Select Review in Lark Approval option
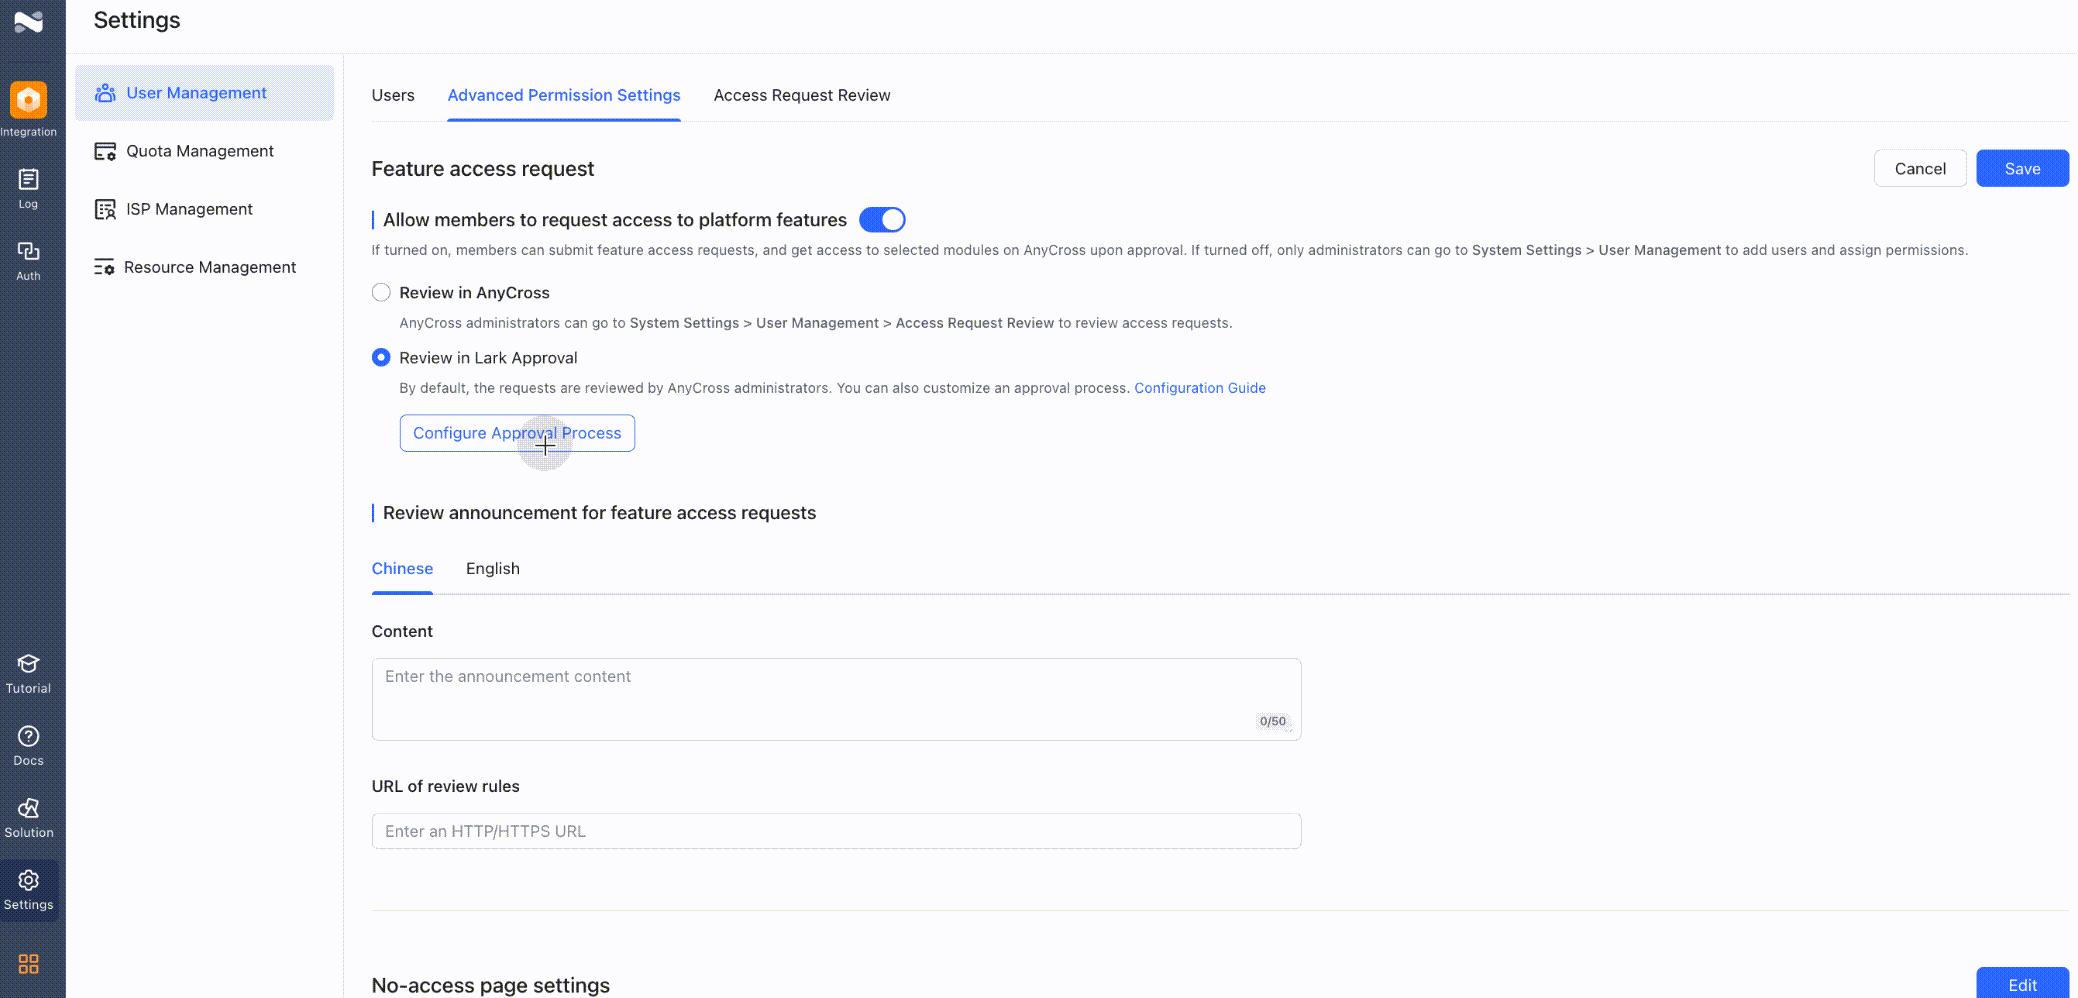The height and width of the screenshot is (998, 2078). tap(381, 357)
